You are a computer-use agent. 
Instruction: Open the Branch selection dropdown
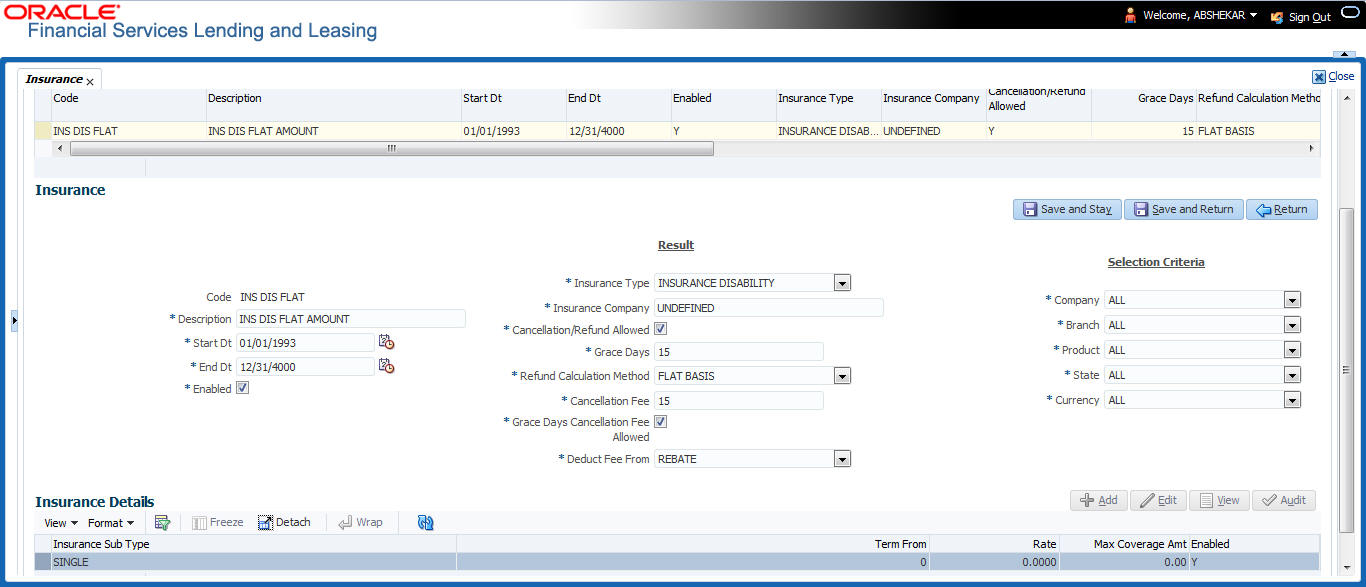[1292, 325]
